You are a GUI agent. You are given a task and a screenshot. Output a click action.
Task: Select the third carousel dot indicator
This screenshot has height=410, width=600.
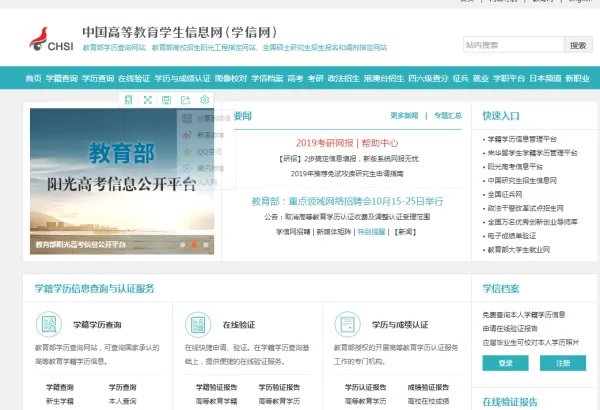205,245
